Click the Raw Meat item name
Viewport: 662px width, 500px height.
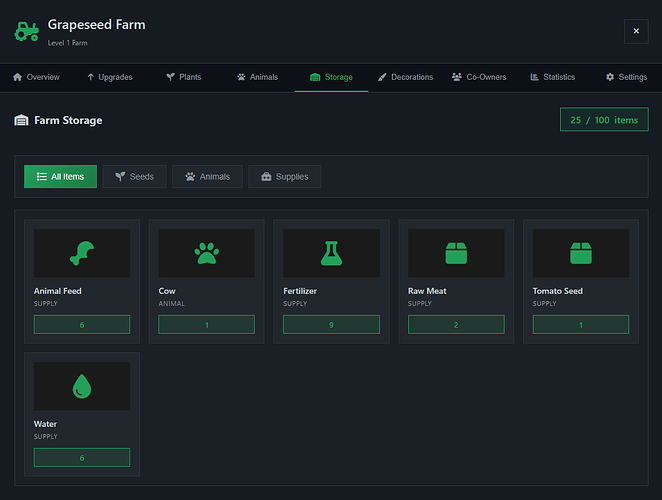(x=427, y=291)
